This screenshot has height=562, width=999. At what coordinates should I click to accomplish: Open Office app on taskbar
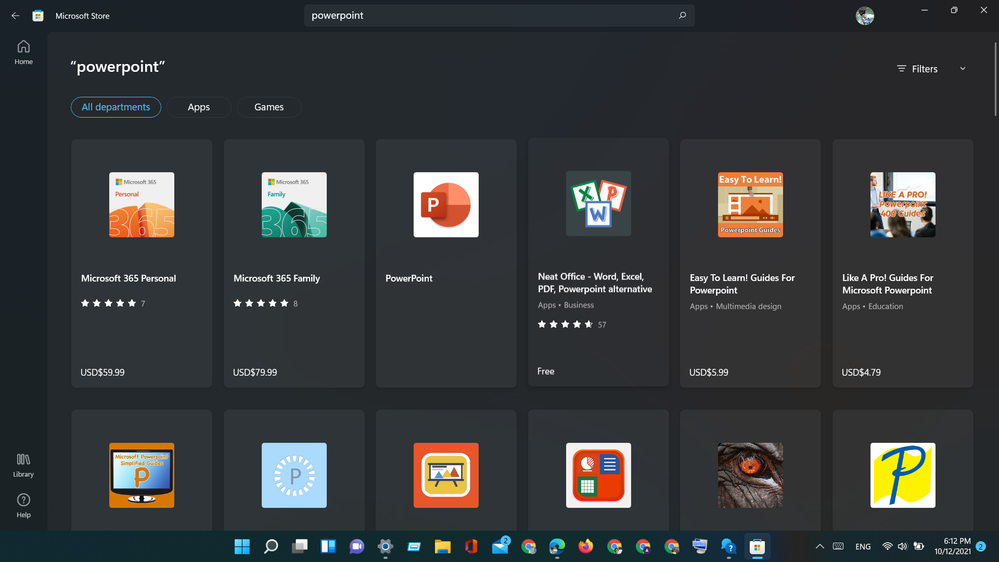(x=471, y=546)
